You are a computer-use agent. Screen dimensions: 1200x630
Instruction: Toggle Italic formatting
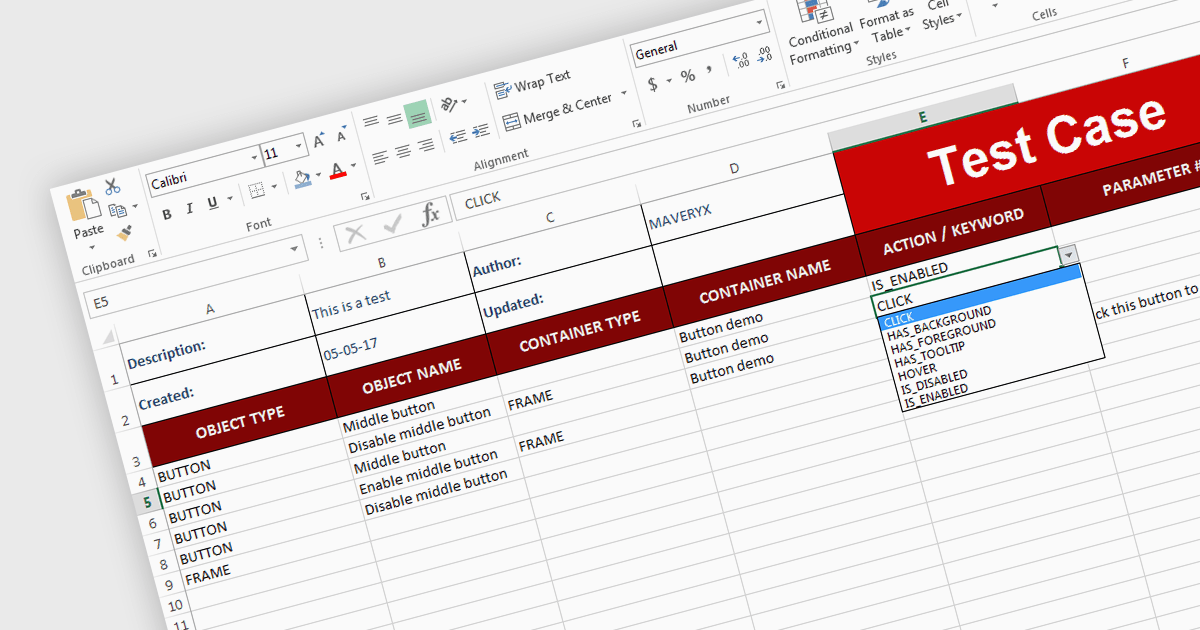(190, 208)
